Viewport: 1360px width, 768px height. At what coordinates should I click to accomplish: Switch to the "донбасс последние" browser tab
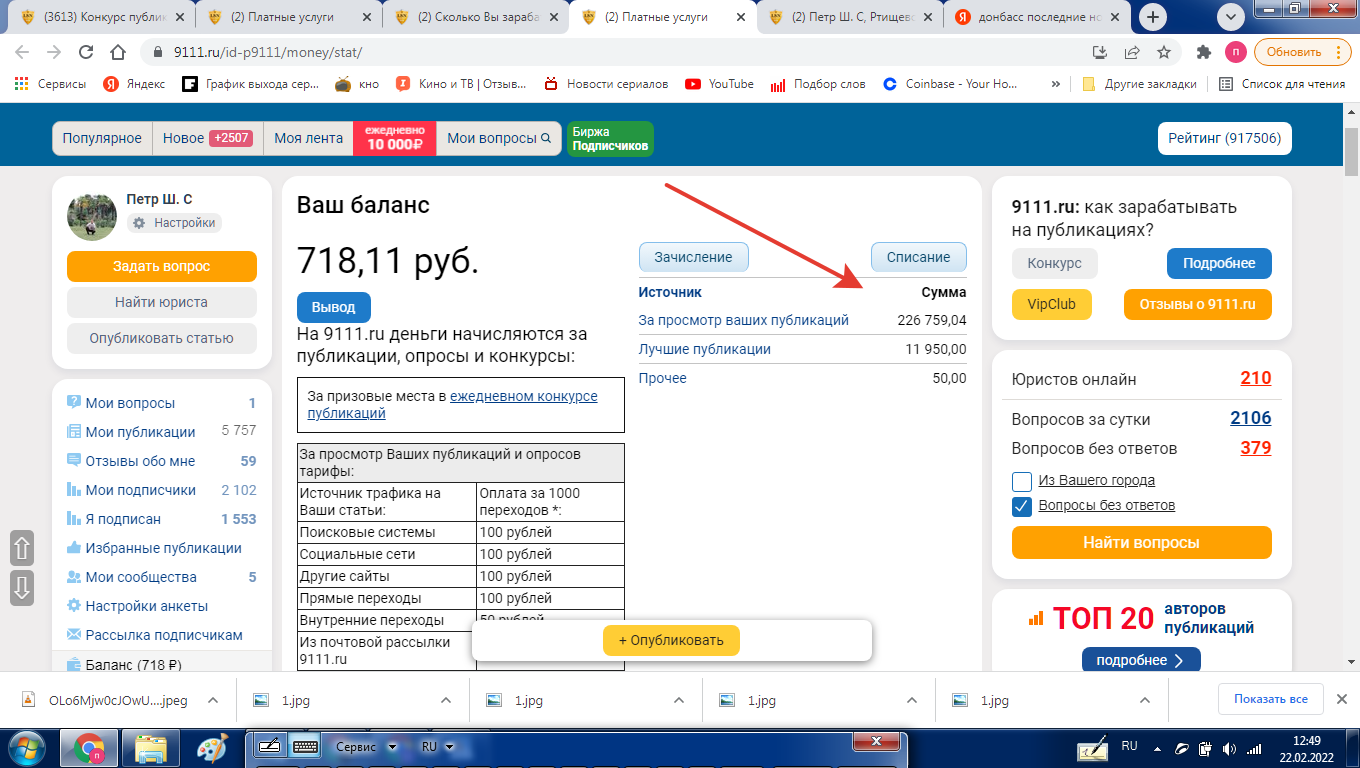click(1035, 17)
